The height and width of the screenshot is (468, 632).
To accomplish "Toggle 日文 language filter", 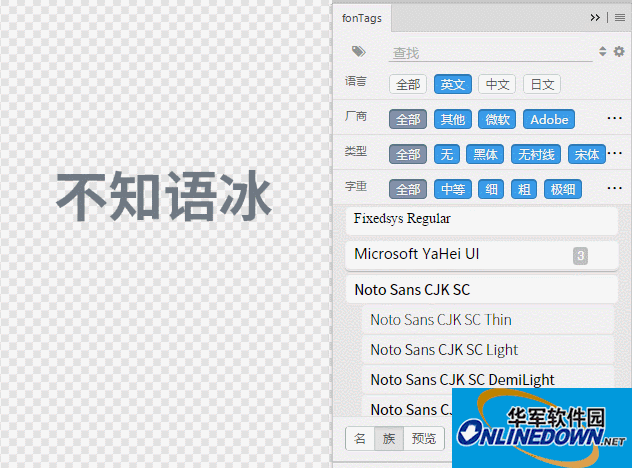I will pyautogui.click(x=542, y=84).
